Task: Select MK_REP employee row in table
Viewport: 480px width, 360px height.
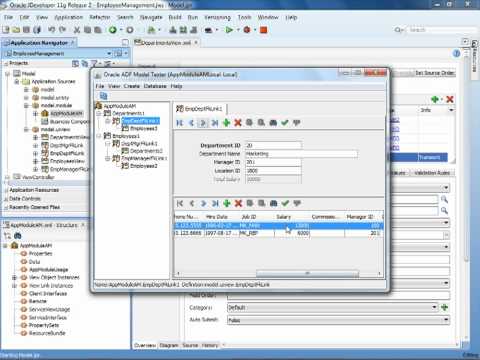Action: (279, 233)
